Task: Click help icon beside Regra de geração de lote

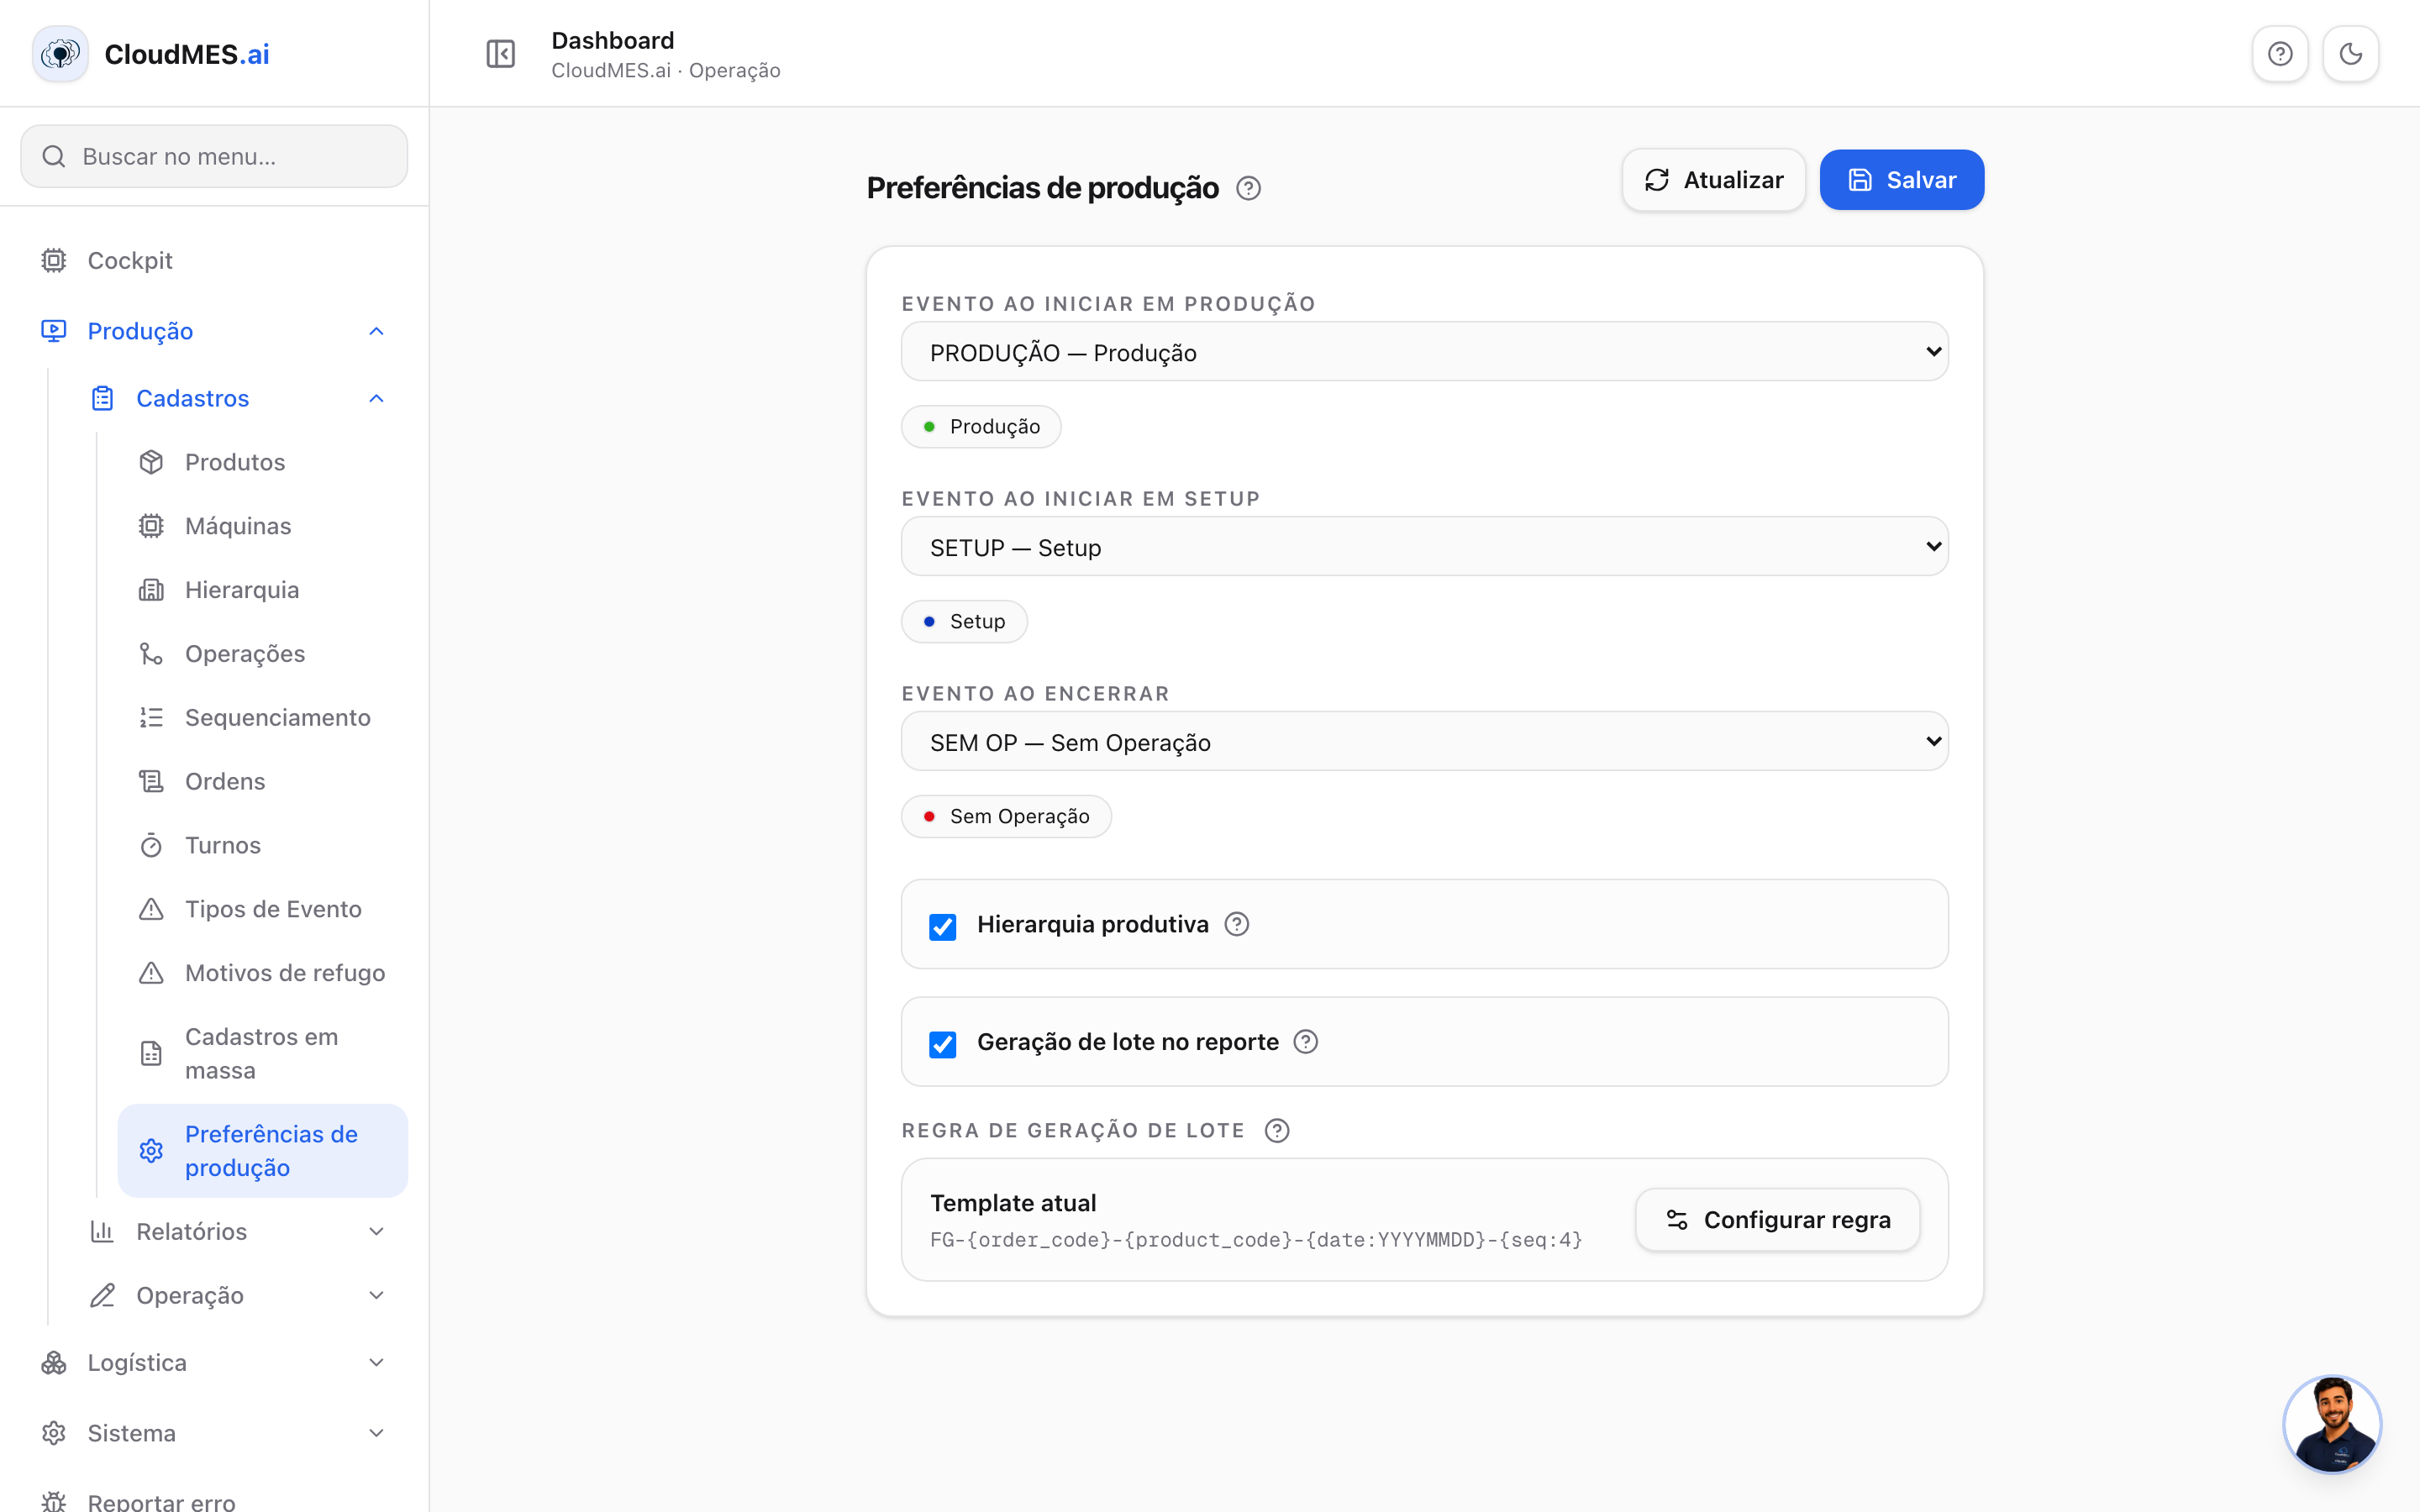Action: pos(1277,1130)
